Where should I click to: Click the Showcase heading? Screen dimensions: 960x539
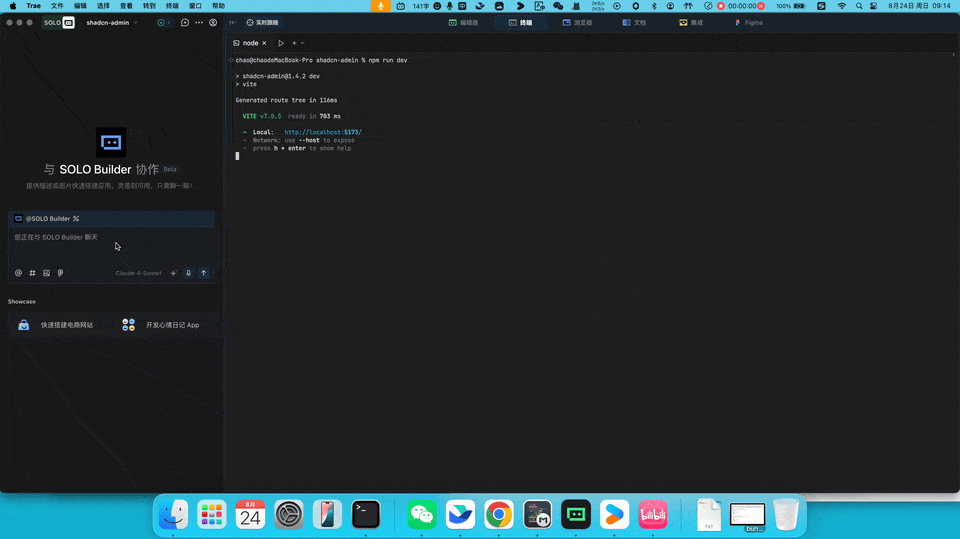pos(21,302)
